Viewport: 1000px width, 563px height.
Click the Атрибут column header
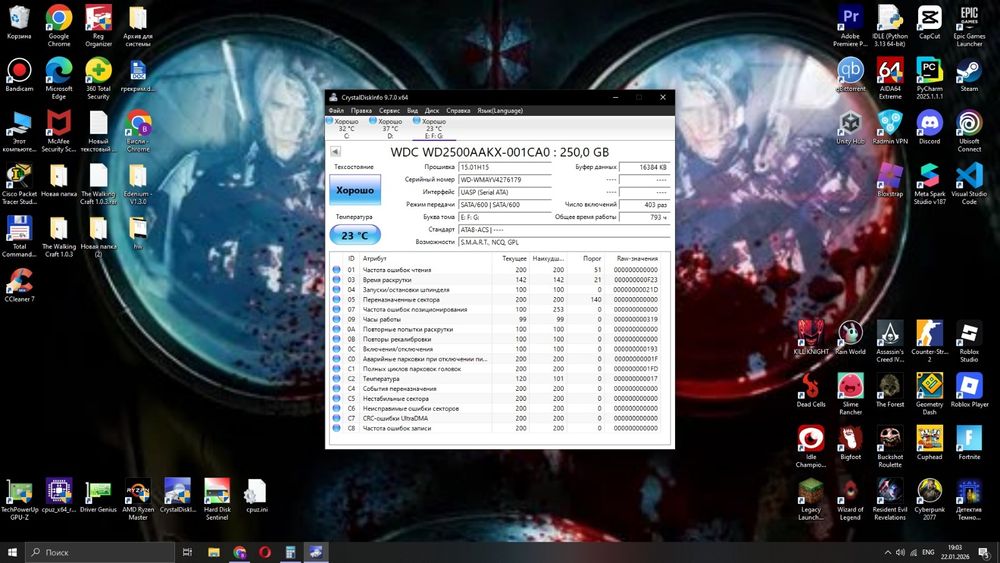click(x=426, y=258)
